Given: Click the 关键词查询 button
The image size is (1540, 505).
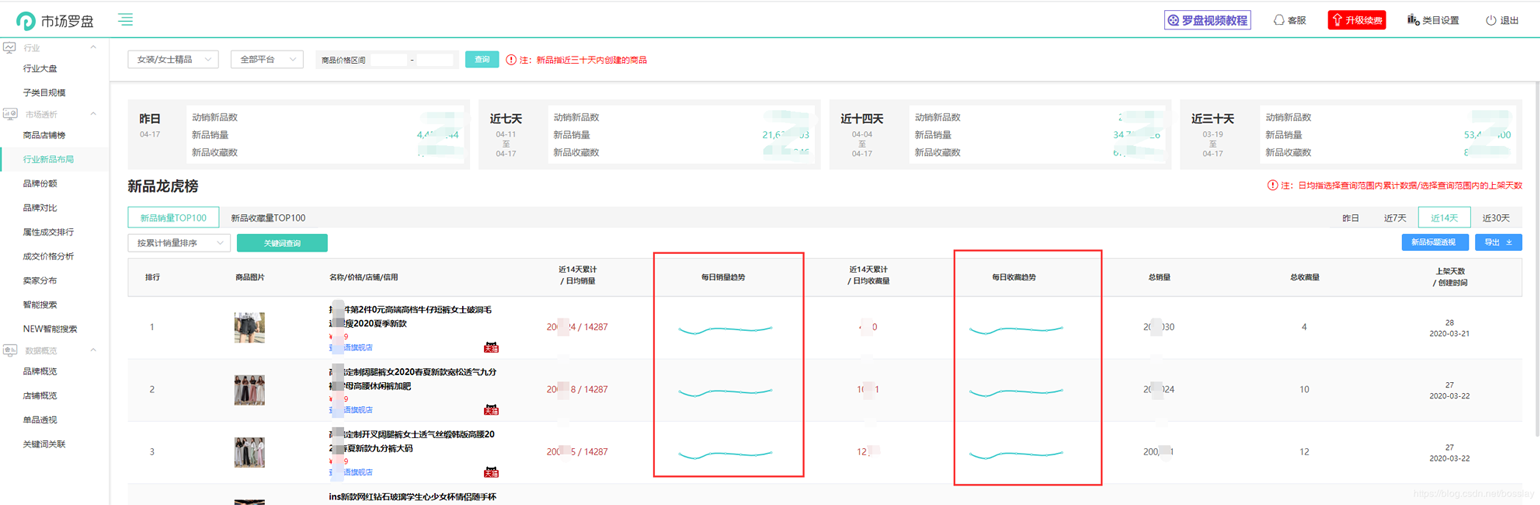Looking at the screenshot, I should click(x=282, y=243).
